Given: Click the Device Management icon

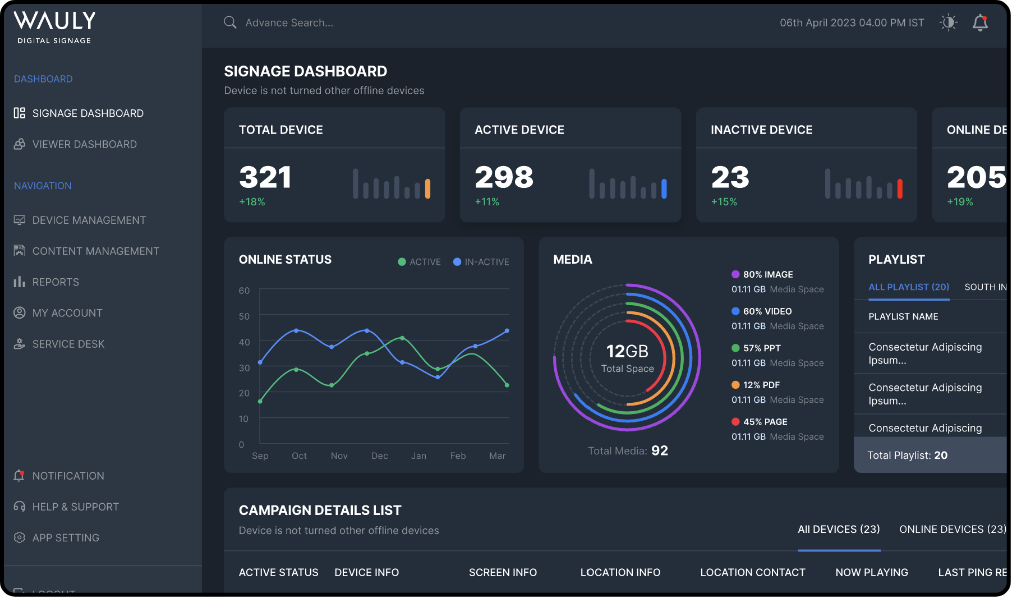Looking at the screenshot, I should click(x=19, y=220).
